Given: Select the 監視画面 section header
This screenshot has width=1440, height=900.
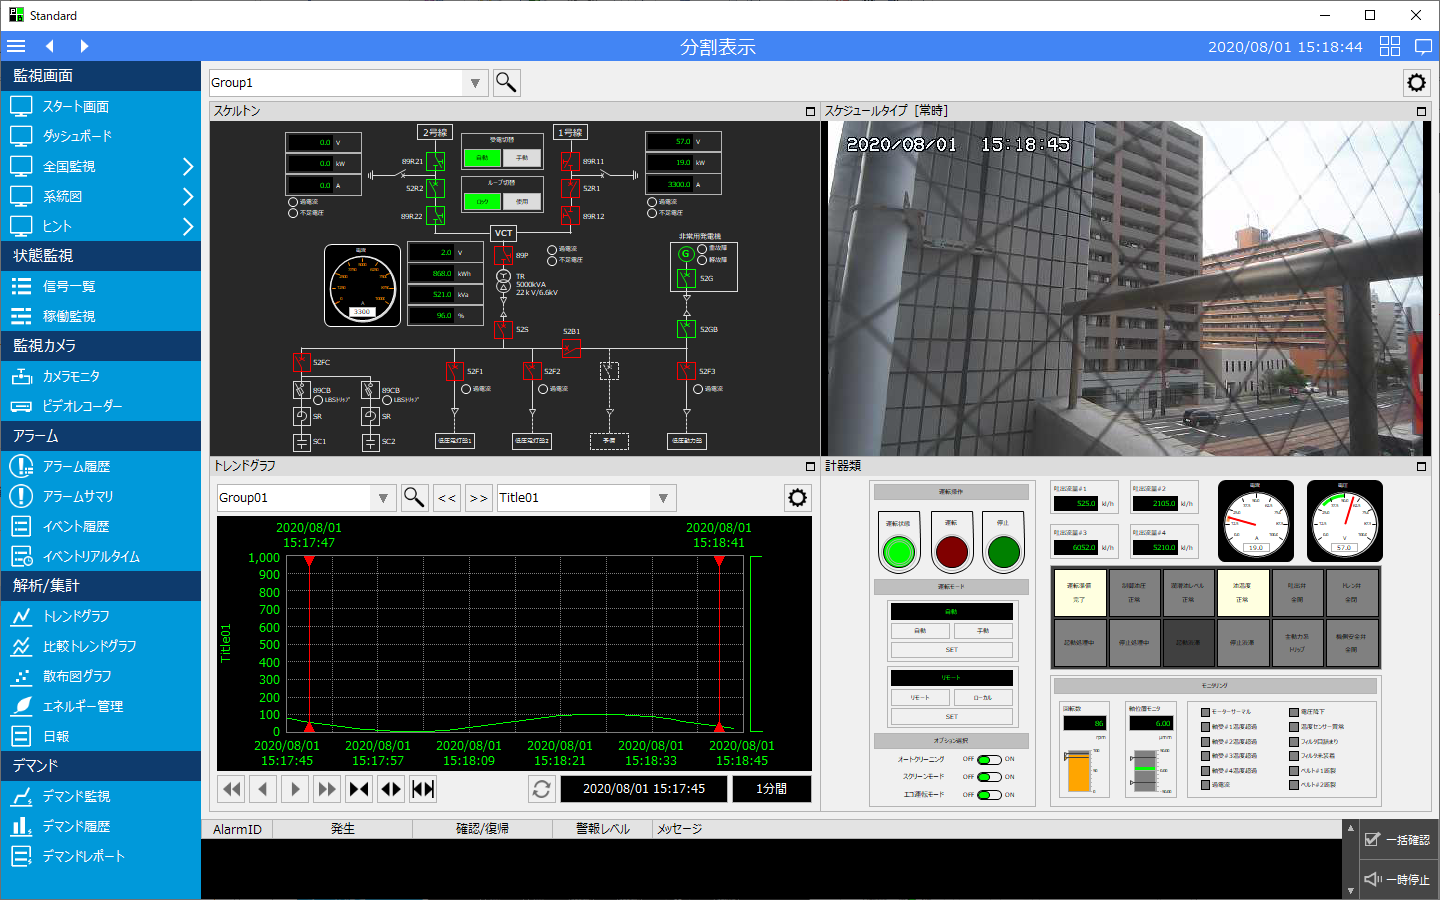Looking at the screenshot, I should click(x=100, y=76).
